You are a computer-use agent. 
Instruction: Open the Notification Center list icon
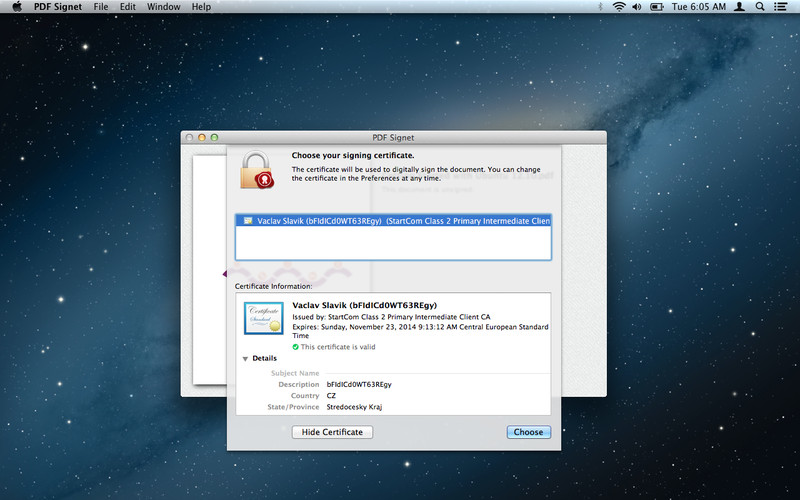[780, 7]
